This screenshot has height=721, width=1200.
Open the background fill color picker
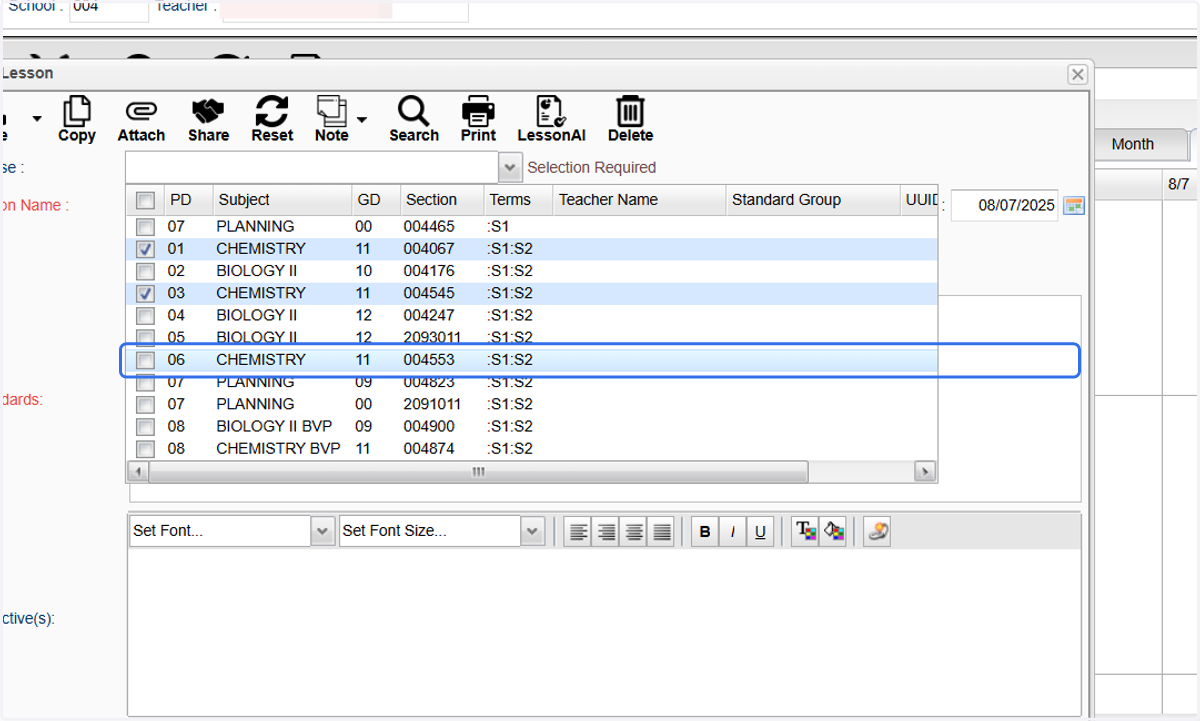click(833, 532)
